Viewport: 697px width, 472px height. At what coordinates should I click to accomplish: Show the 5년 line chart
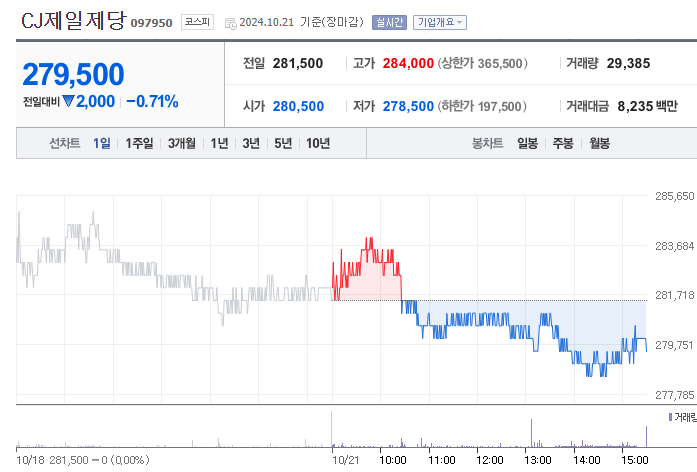tap(283, 143)
